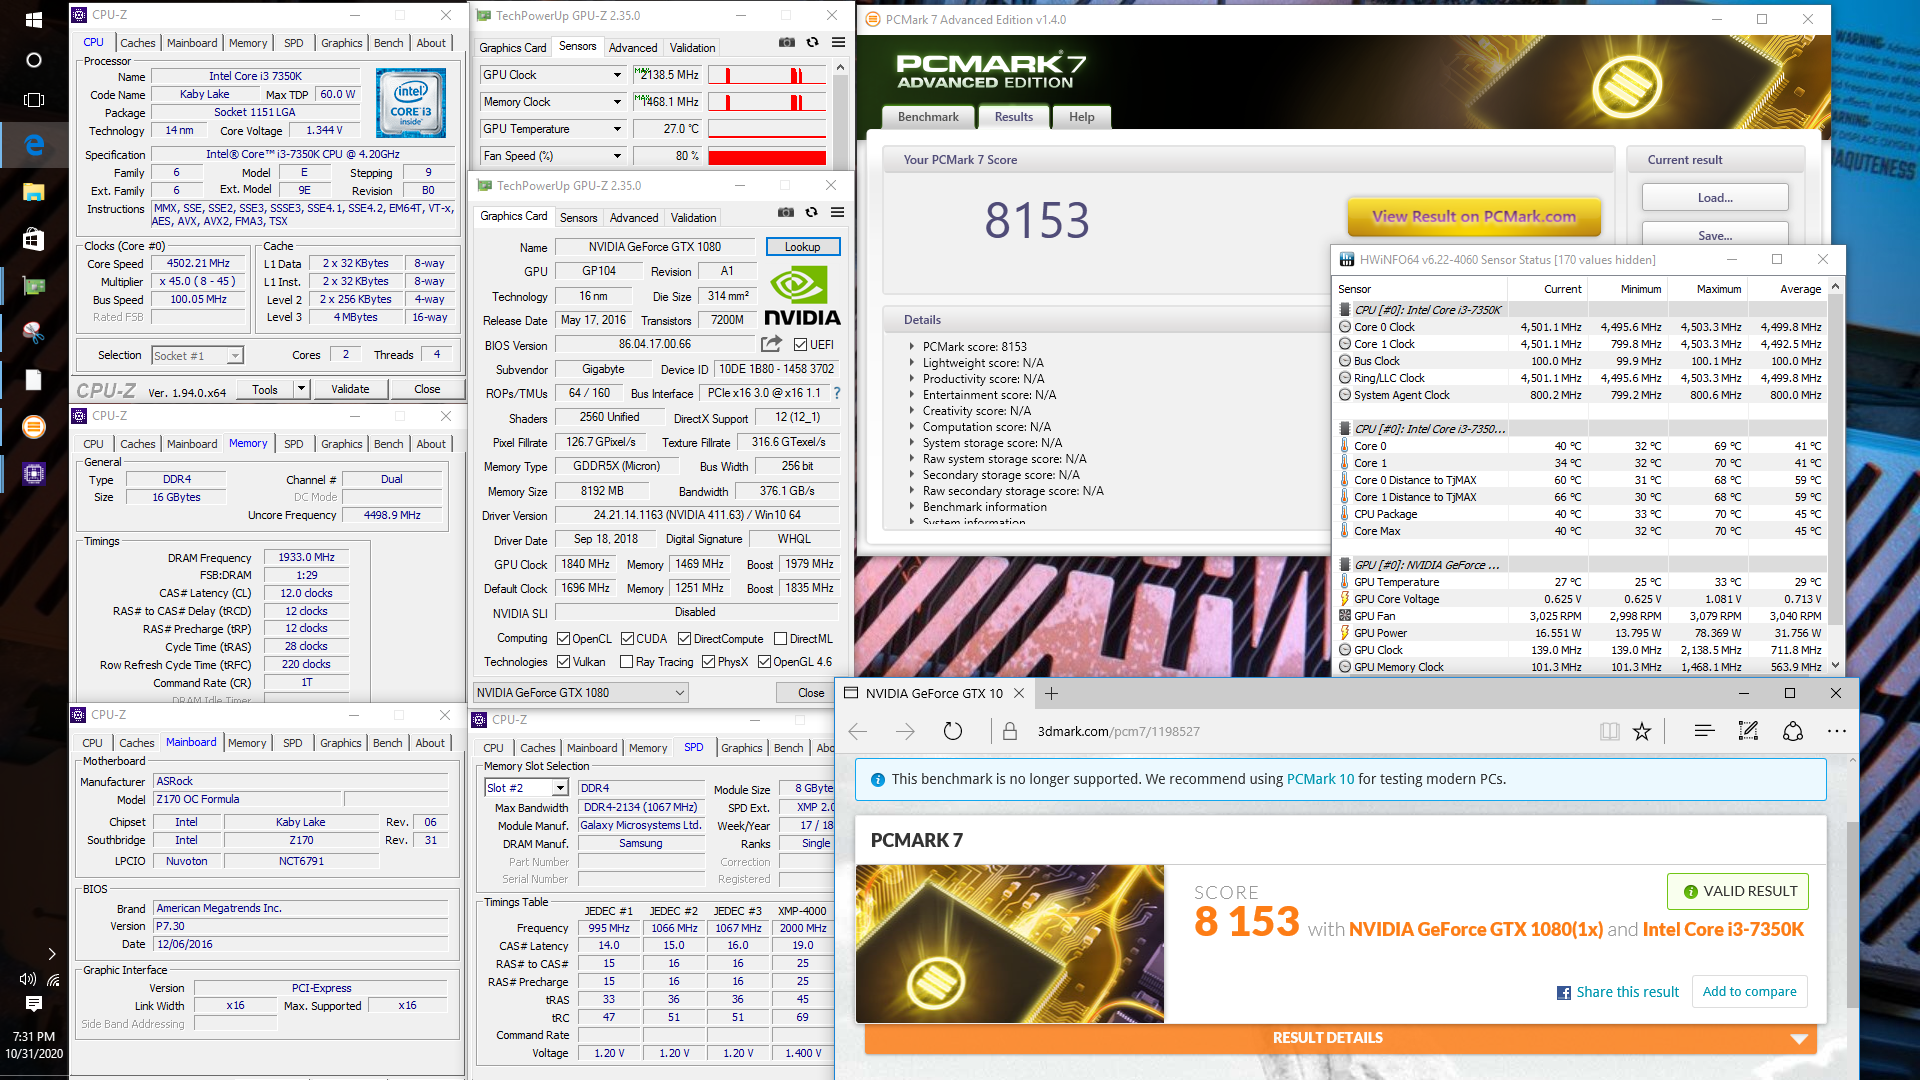Go back in the Edge browser
1920x1080 pixels.
pyautogui.click(x=858, y=732)
